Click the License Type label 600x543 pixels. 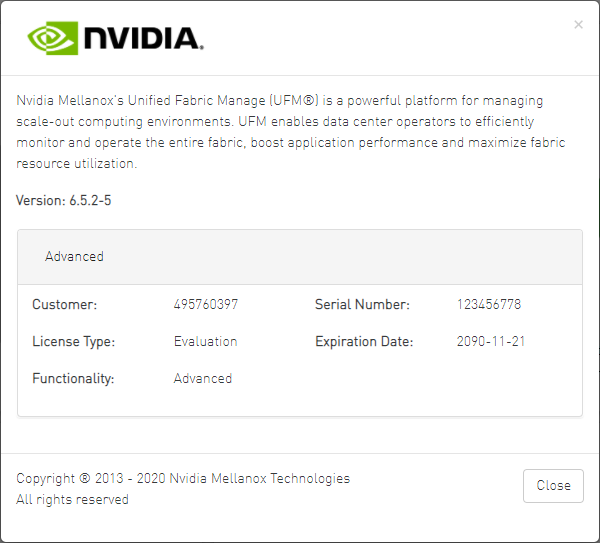(x=73, y=342)
